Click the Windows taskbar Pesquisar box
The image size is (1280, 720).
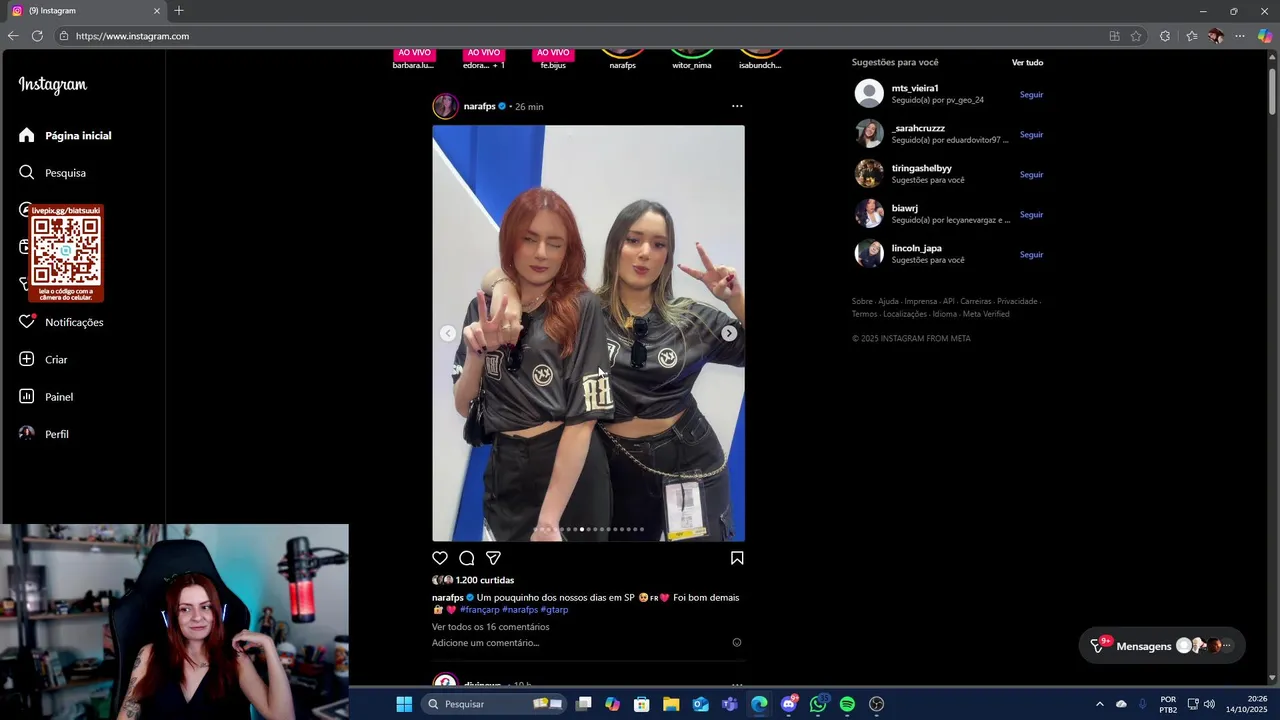click(x=493, y=704)
